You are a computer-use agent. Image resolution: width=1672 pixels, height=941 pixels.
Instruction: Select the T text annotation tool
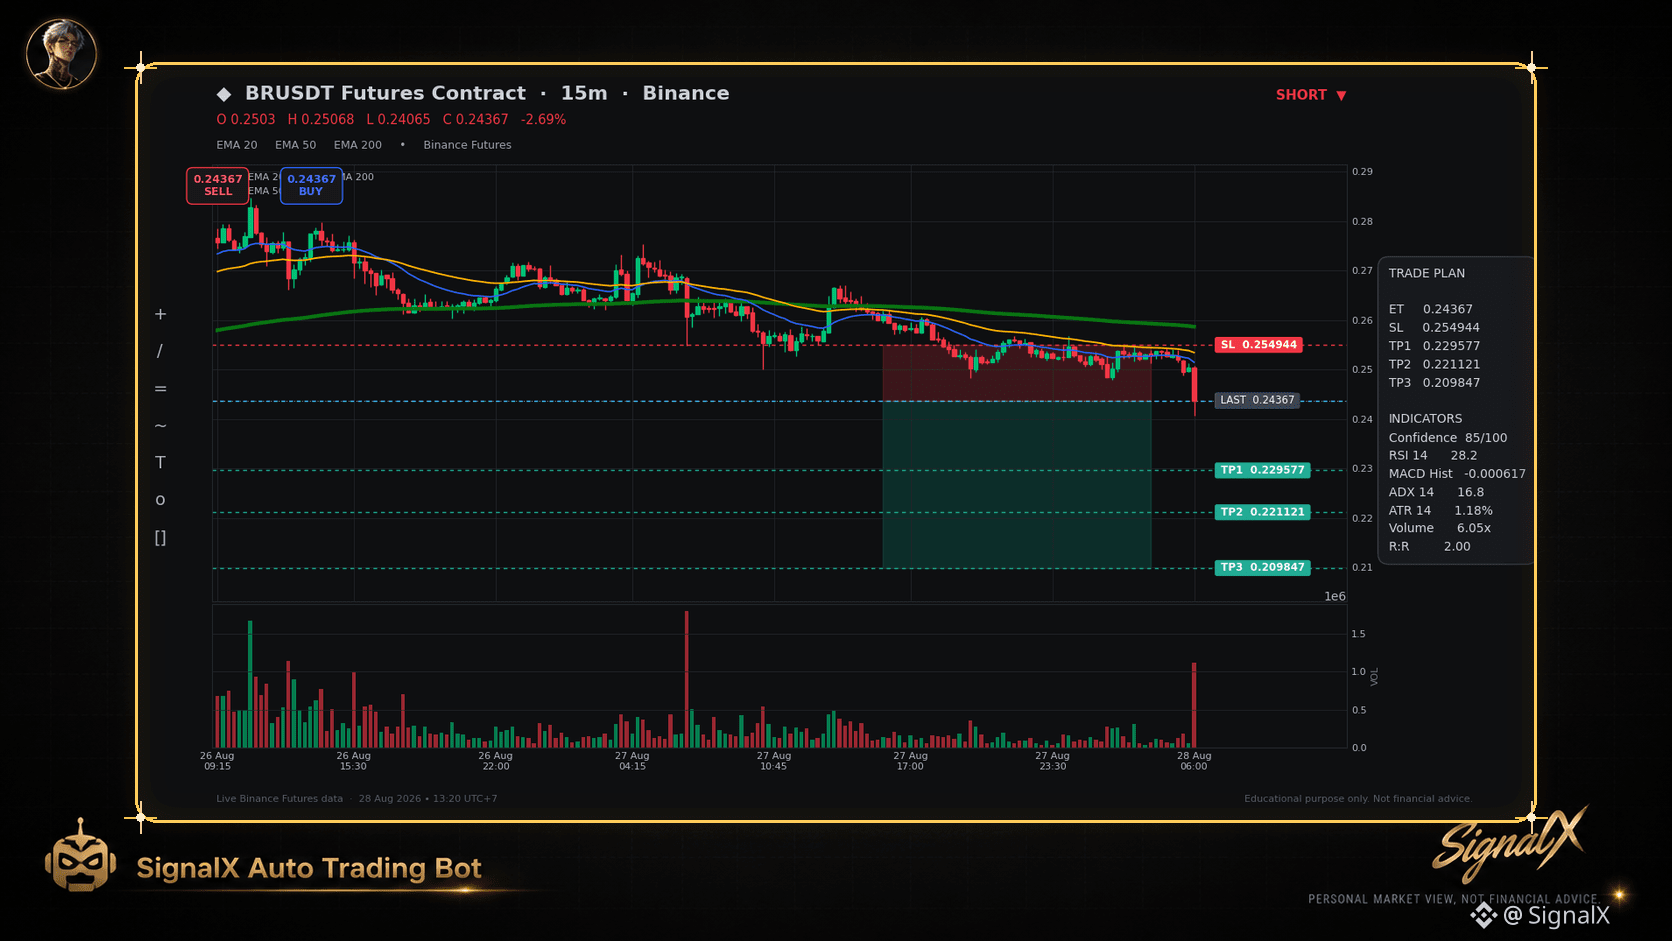coord(160,463)
